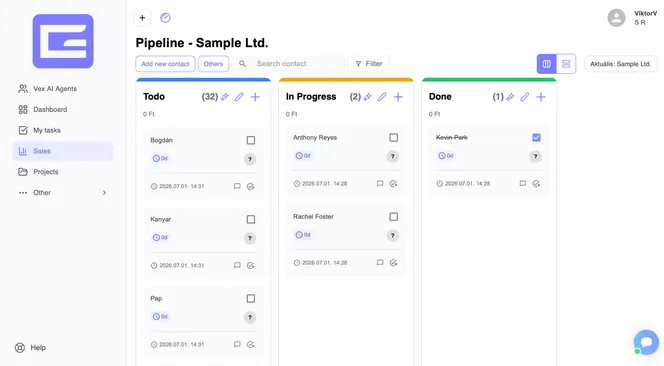Switch to the list rows view icon
Screen dimensions: 664x366
click(566, 64)
